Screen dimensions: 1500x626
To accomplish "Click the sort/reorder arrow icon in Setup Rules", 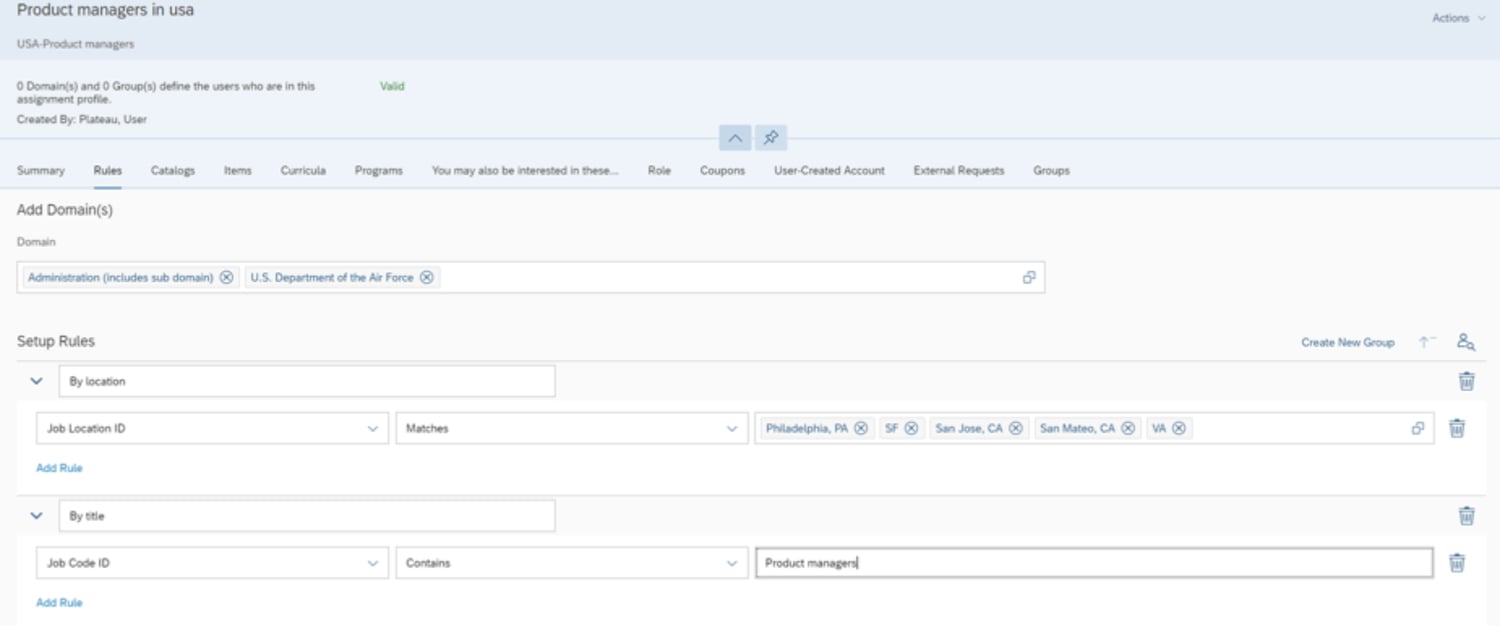I will click(1427, 342).
